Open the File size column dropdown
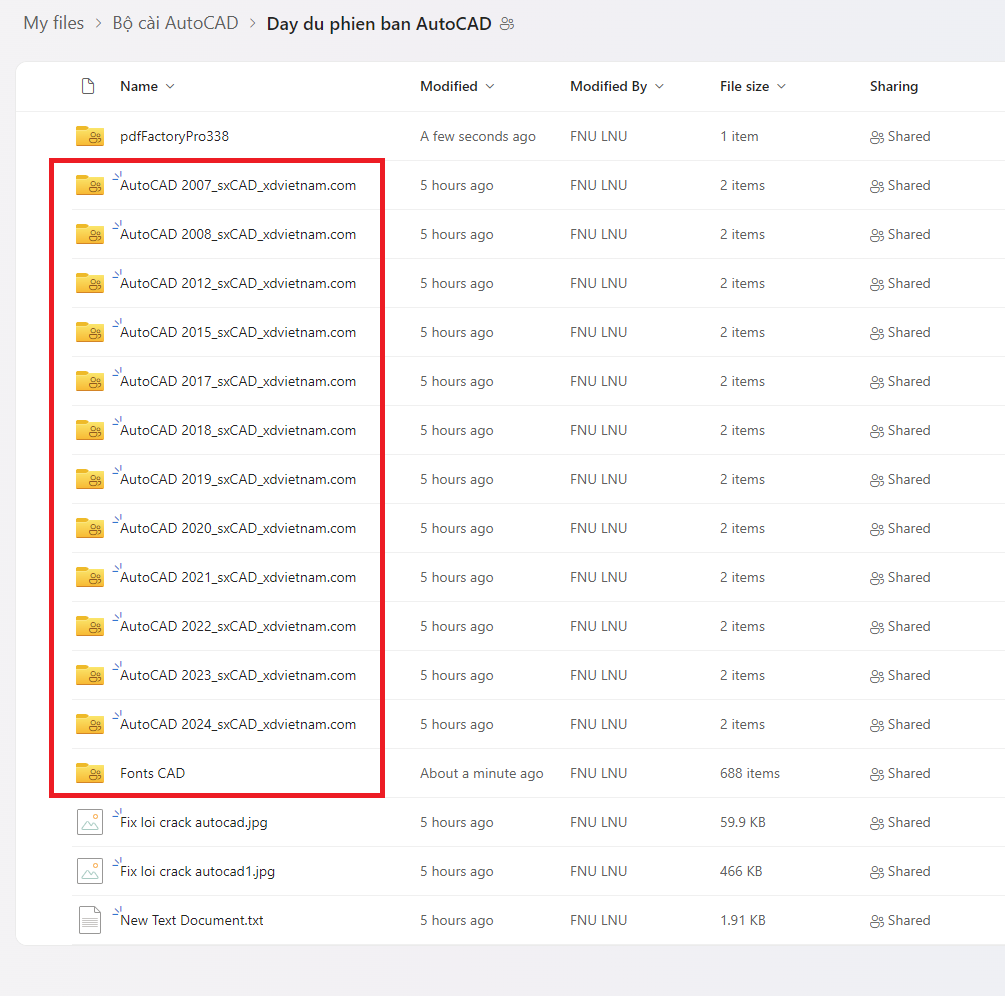This screenshot has width=1005, height=996. tap(781, 87)
